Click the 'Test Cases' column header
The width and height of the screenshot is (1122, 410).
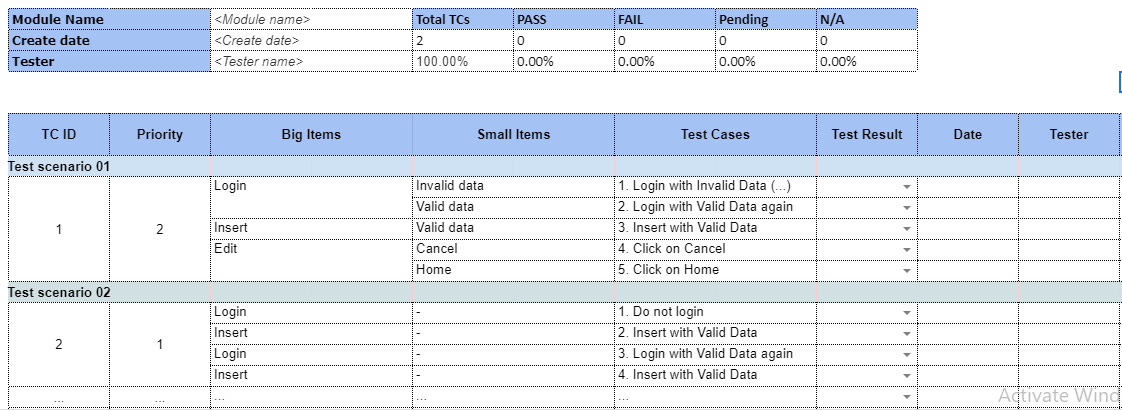point(715,134)
